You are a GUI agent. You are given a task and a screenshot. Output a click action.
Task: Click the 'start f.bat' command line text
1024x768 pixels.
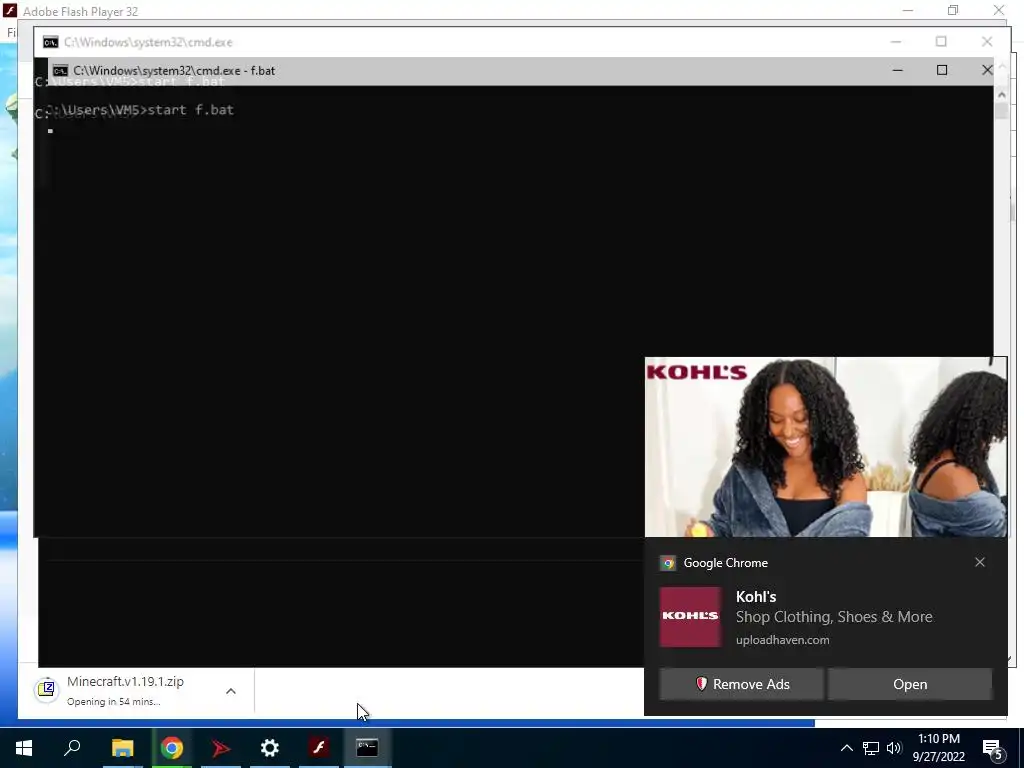pyautogui.click(x=191, y=110)
